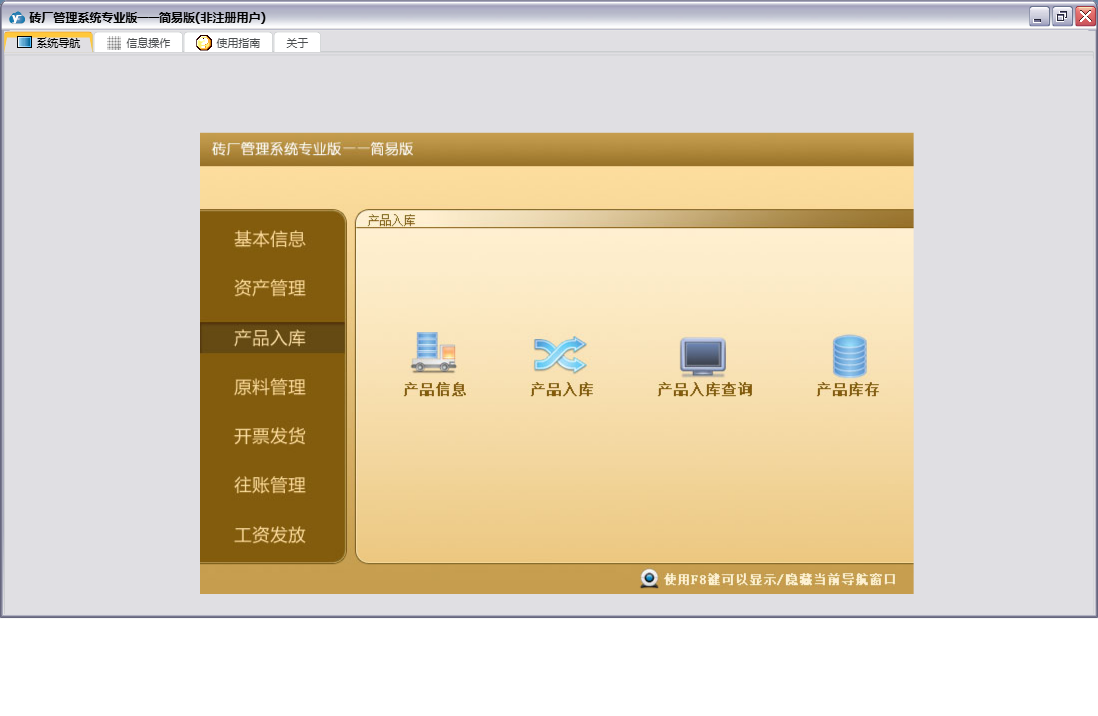Select 基本信息 in the sidebar
Image resolution: width=1098 pixels, height=716 pixels.
(x=270, y=239)
